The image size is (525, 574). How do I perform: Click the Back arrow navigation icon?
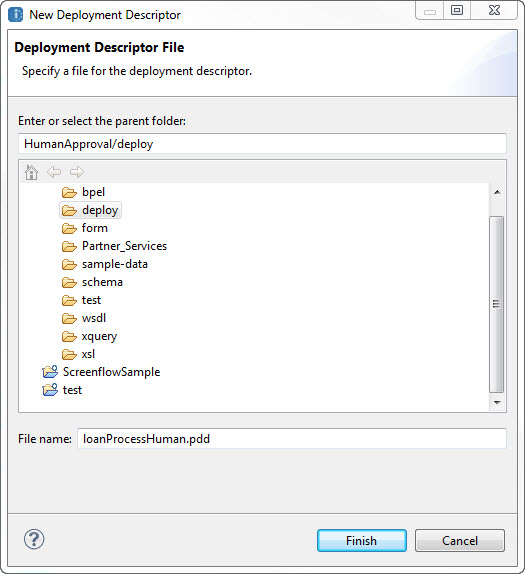[x=54, y=172]
